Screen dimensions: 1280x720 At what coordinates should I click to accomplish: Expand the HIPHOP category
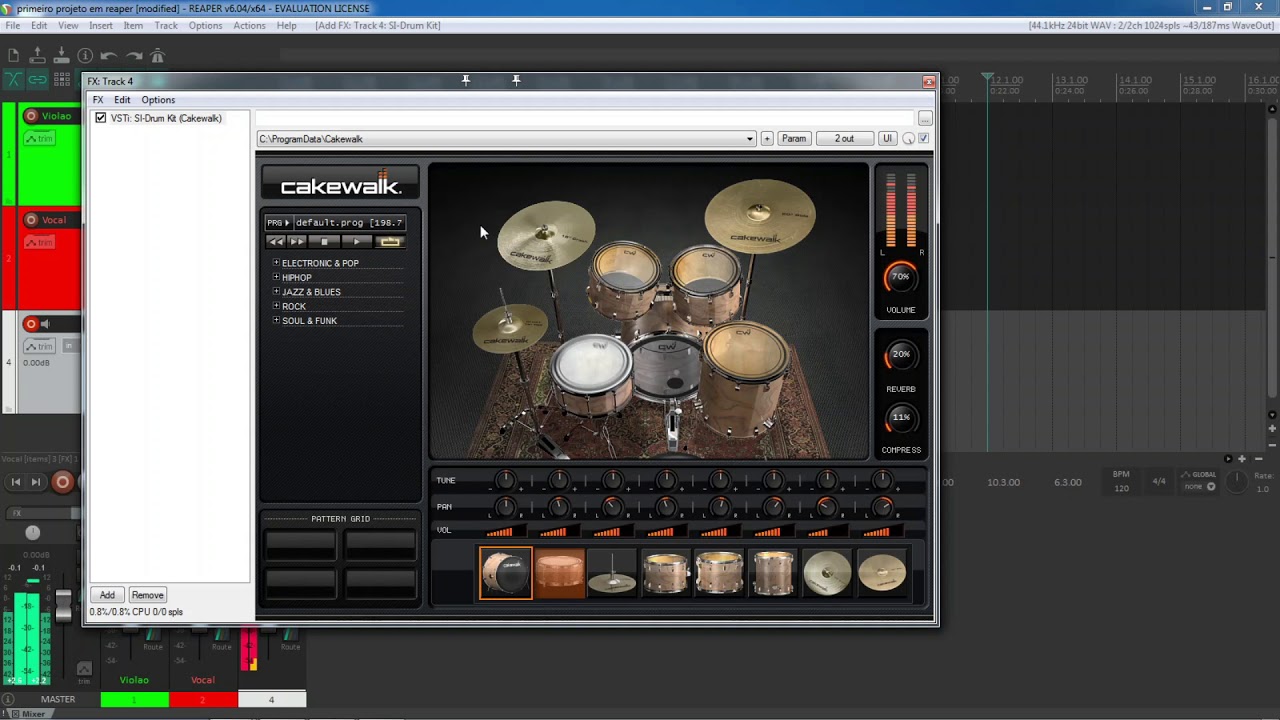pyautogui.click(x=276, y=277)
